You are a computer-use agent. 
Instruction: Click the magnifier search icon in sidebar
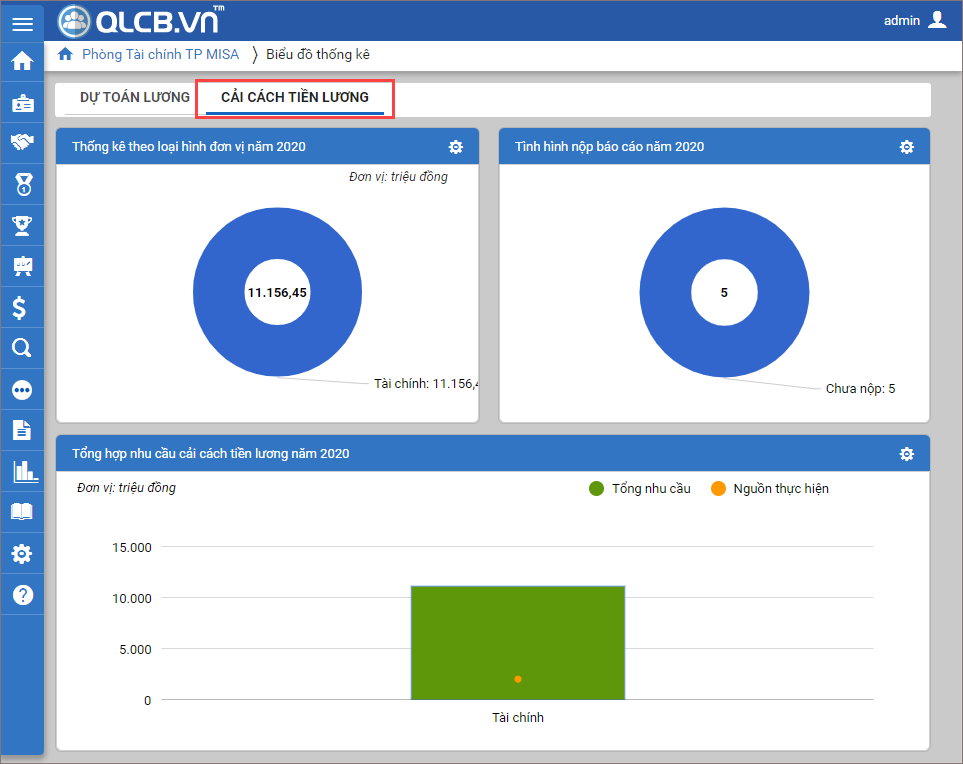click(x=22, y=348)
